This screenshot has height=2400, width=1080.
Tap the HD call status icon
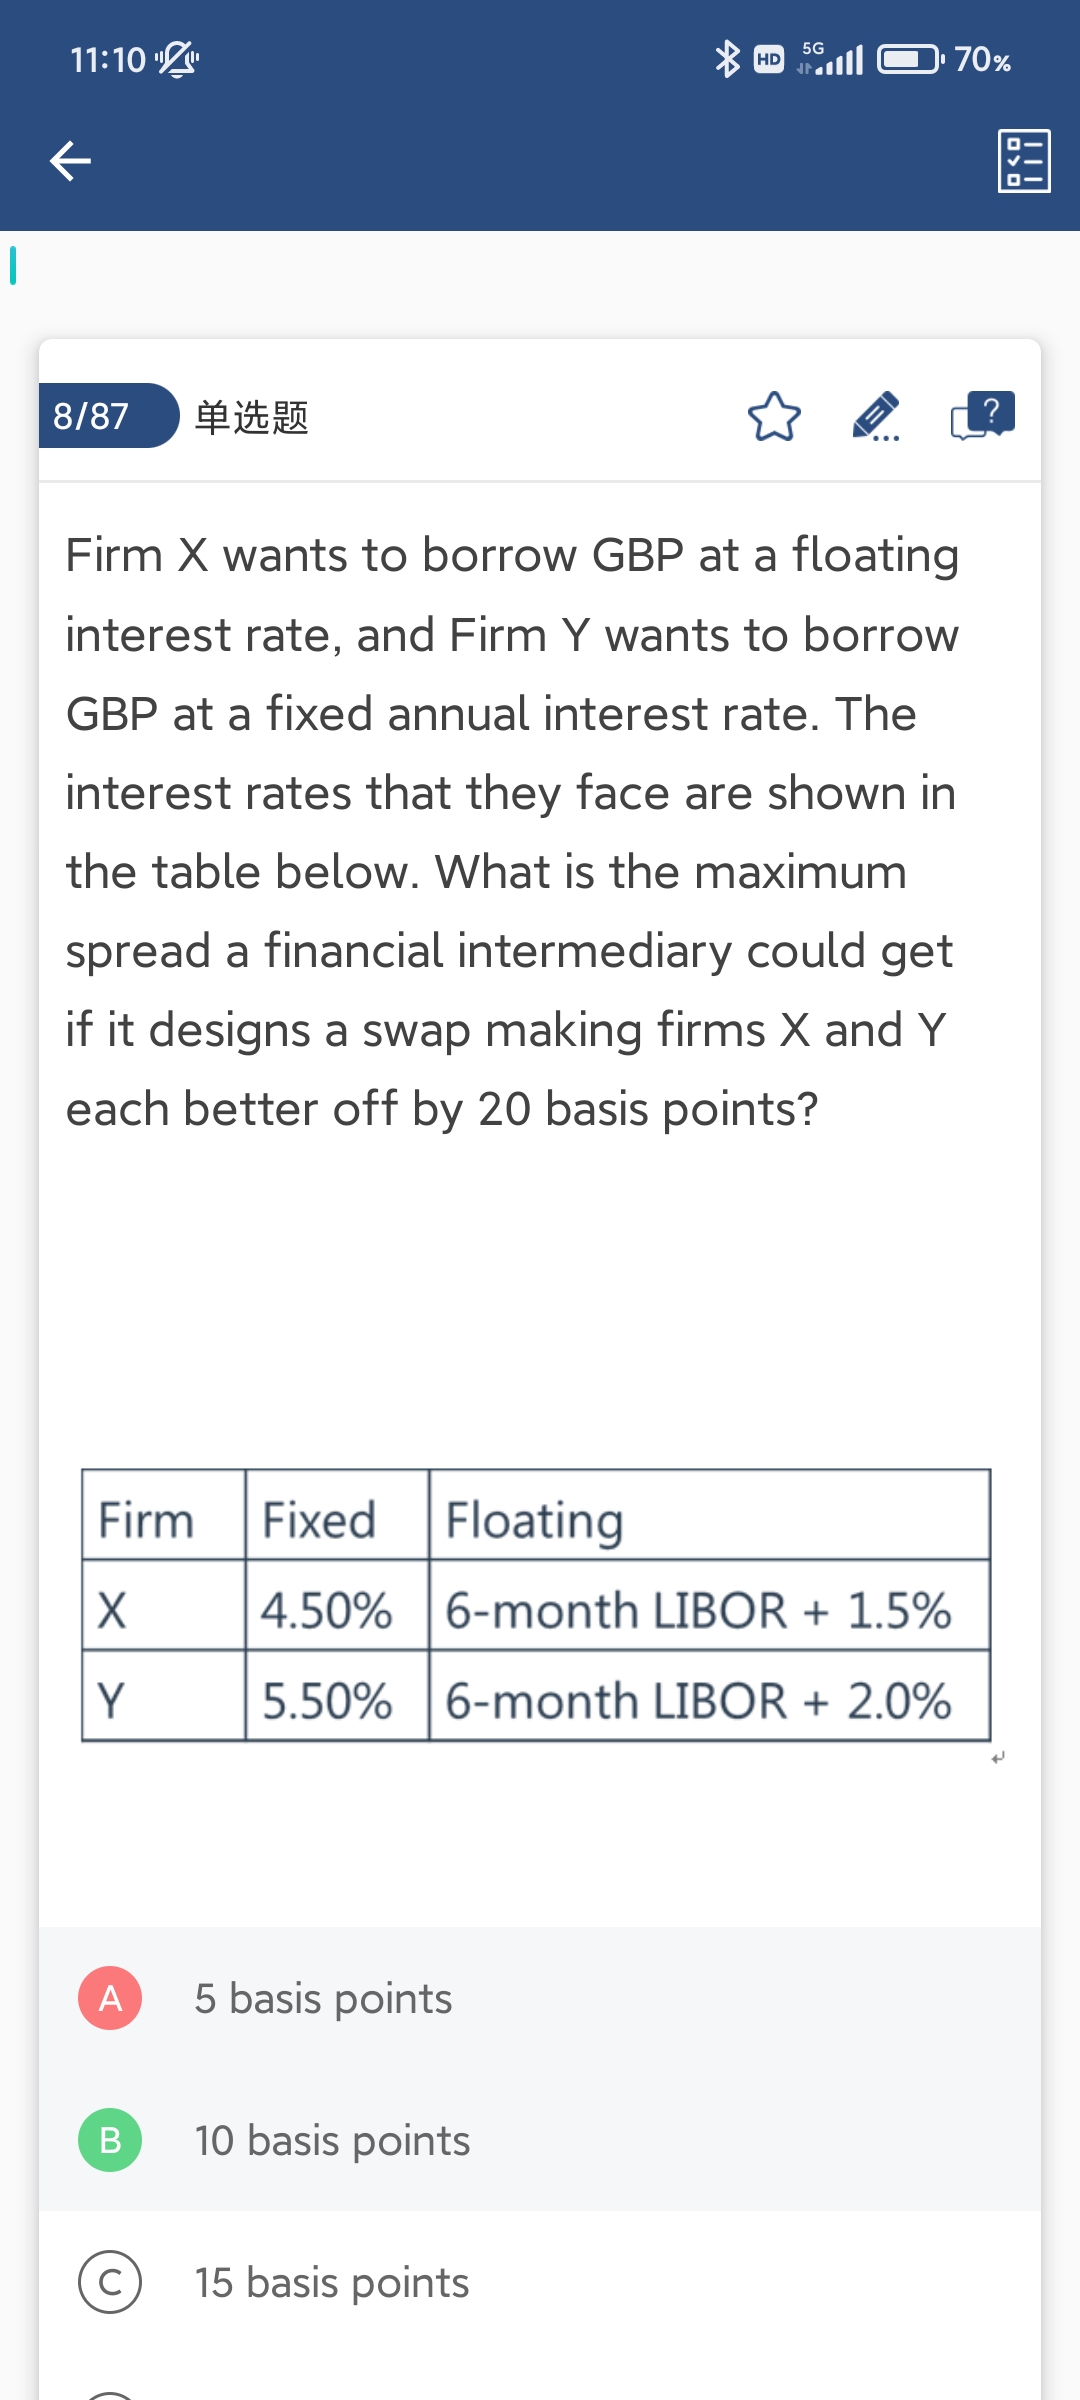768,60
